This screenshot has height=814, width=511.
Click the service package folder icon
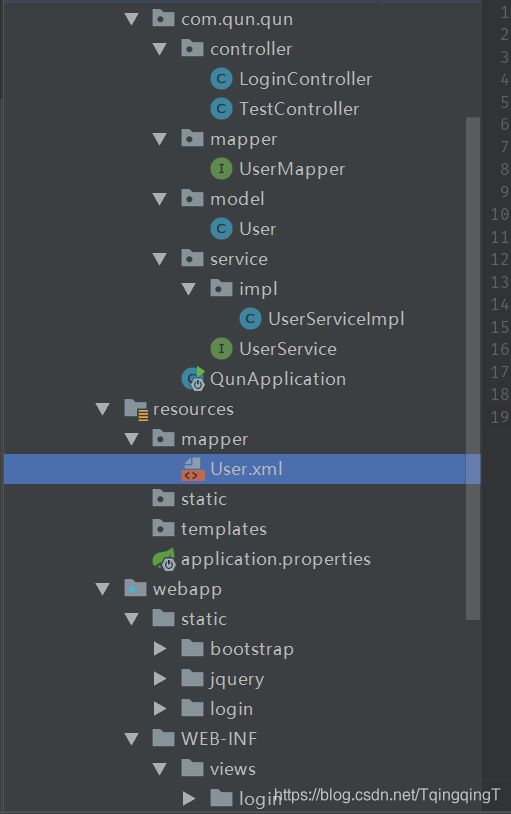tap(192, 259)
